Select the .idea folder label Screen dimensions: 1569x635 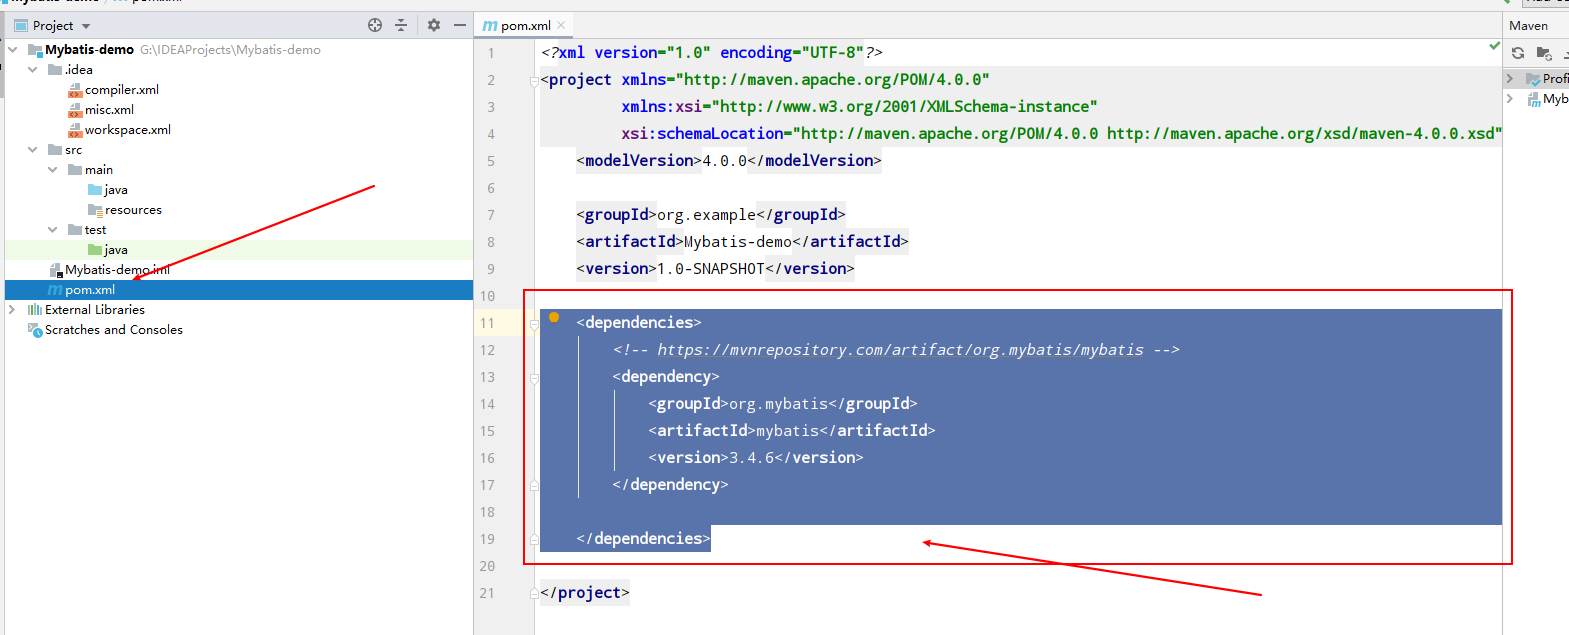pyautogui.click(x=79, y=70)
